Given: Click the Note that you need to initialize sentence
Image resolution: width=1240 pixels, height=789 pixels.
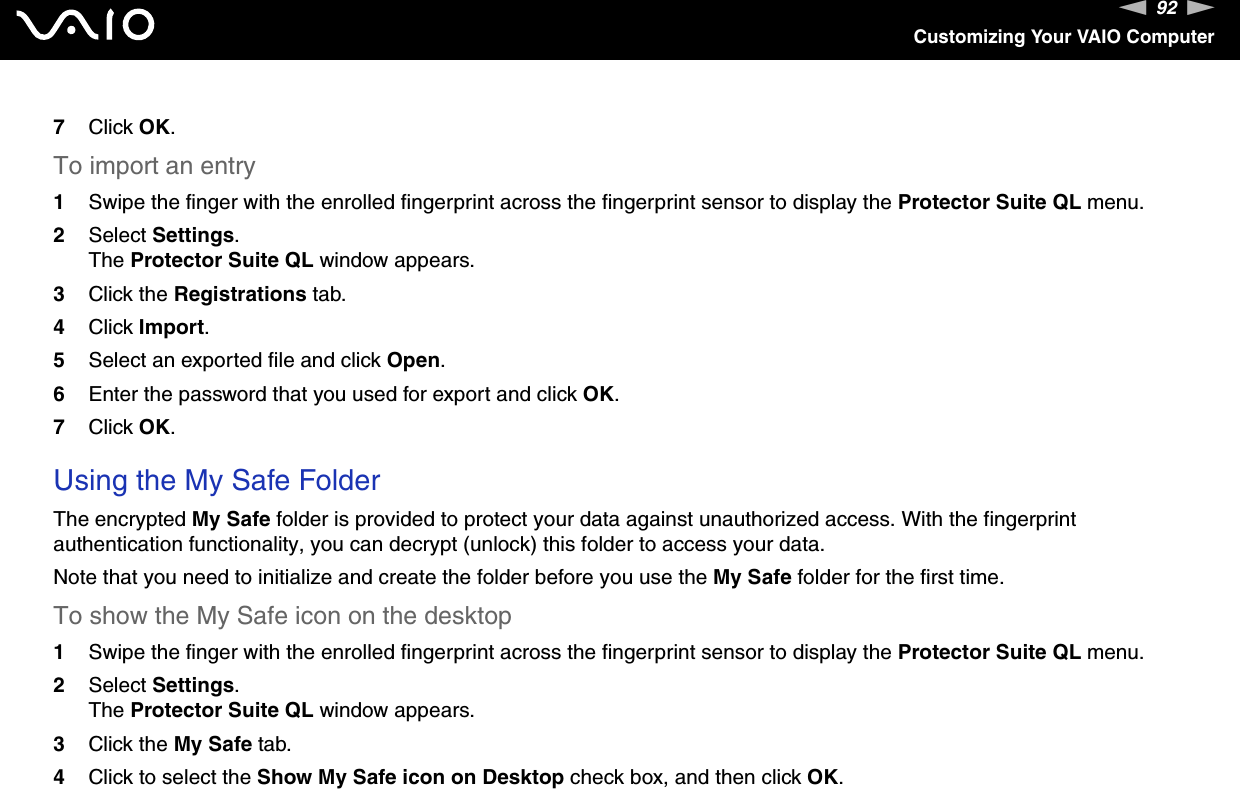Looking at the screenshot, I should [x=528, y=577].
